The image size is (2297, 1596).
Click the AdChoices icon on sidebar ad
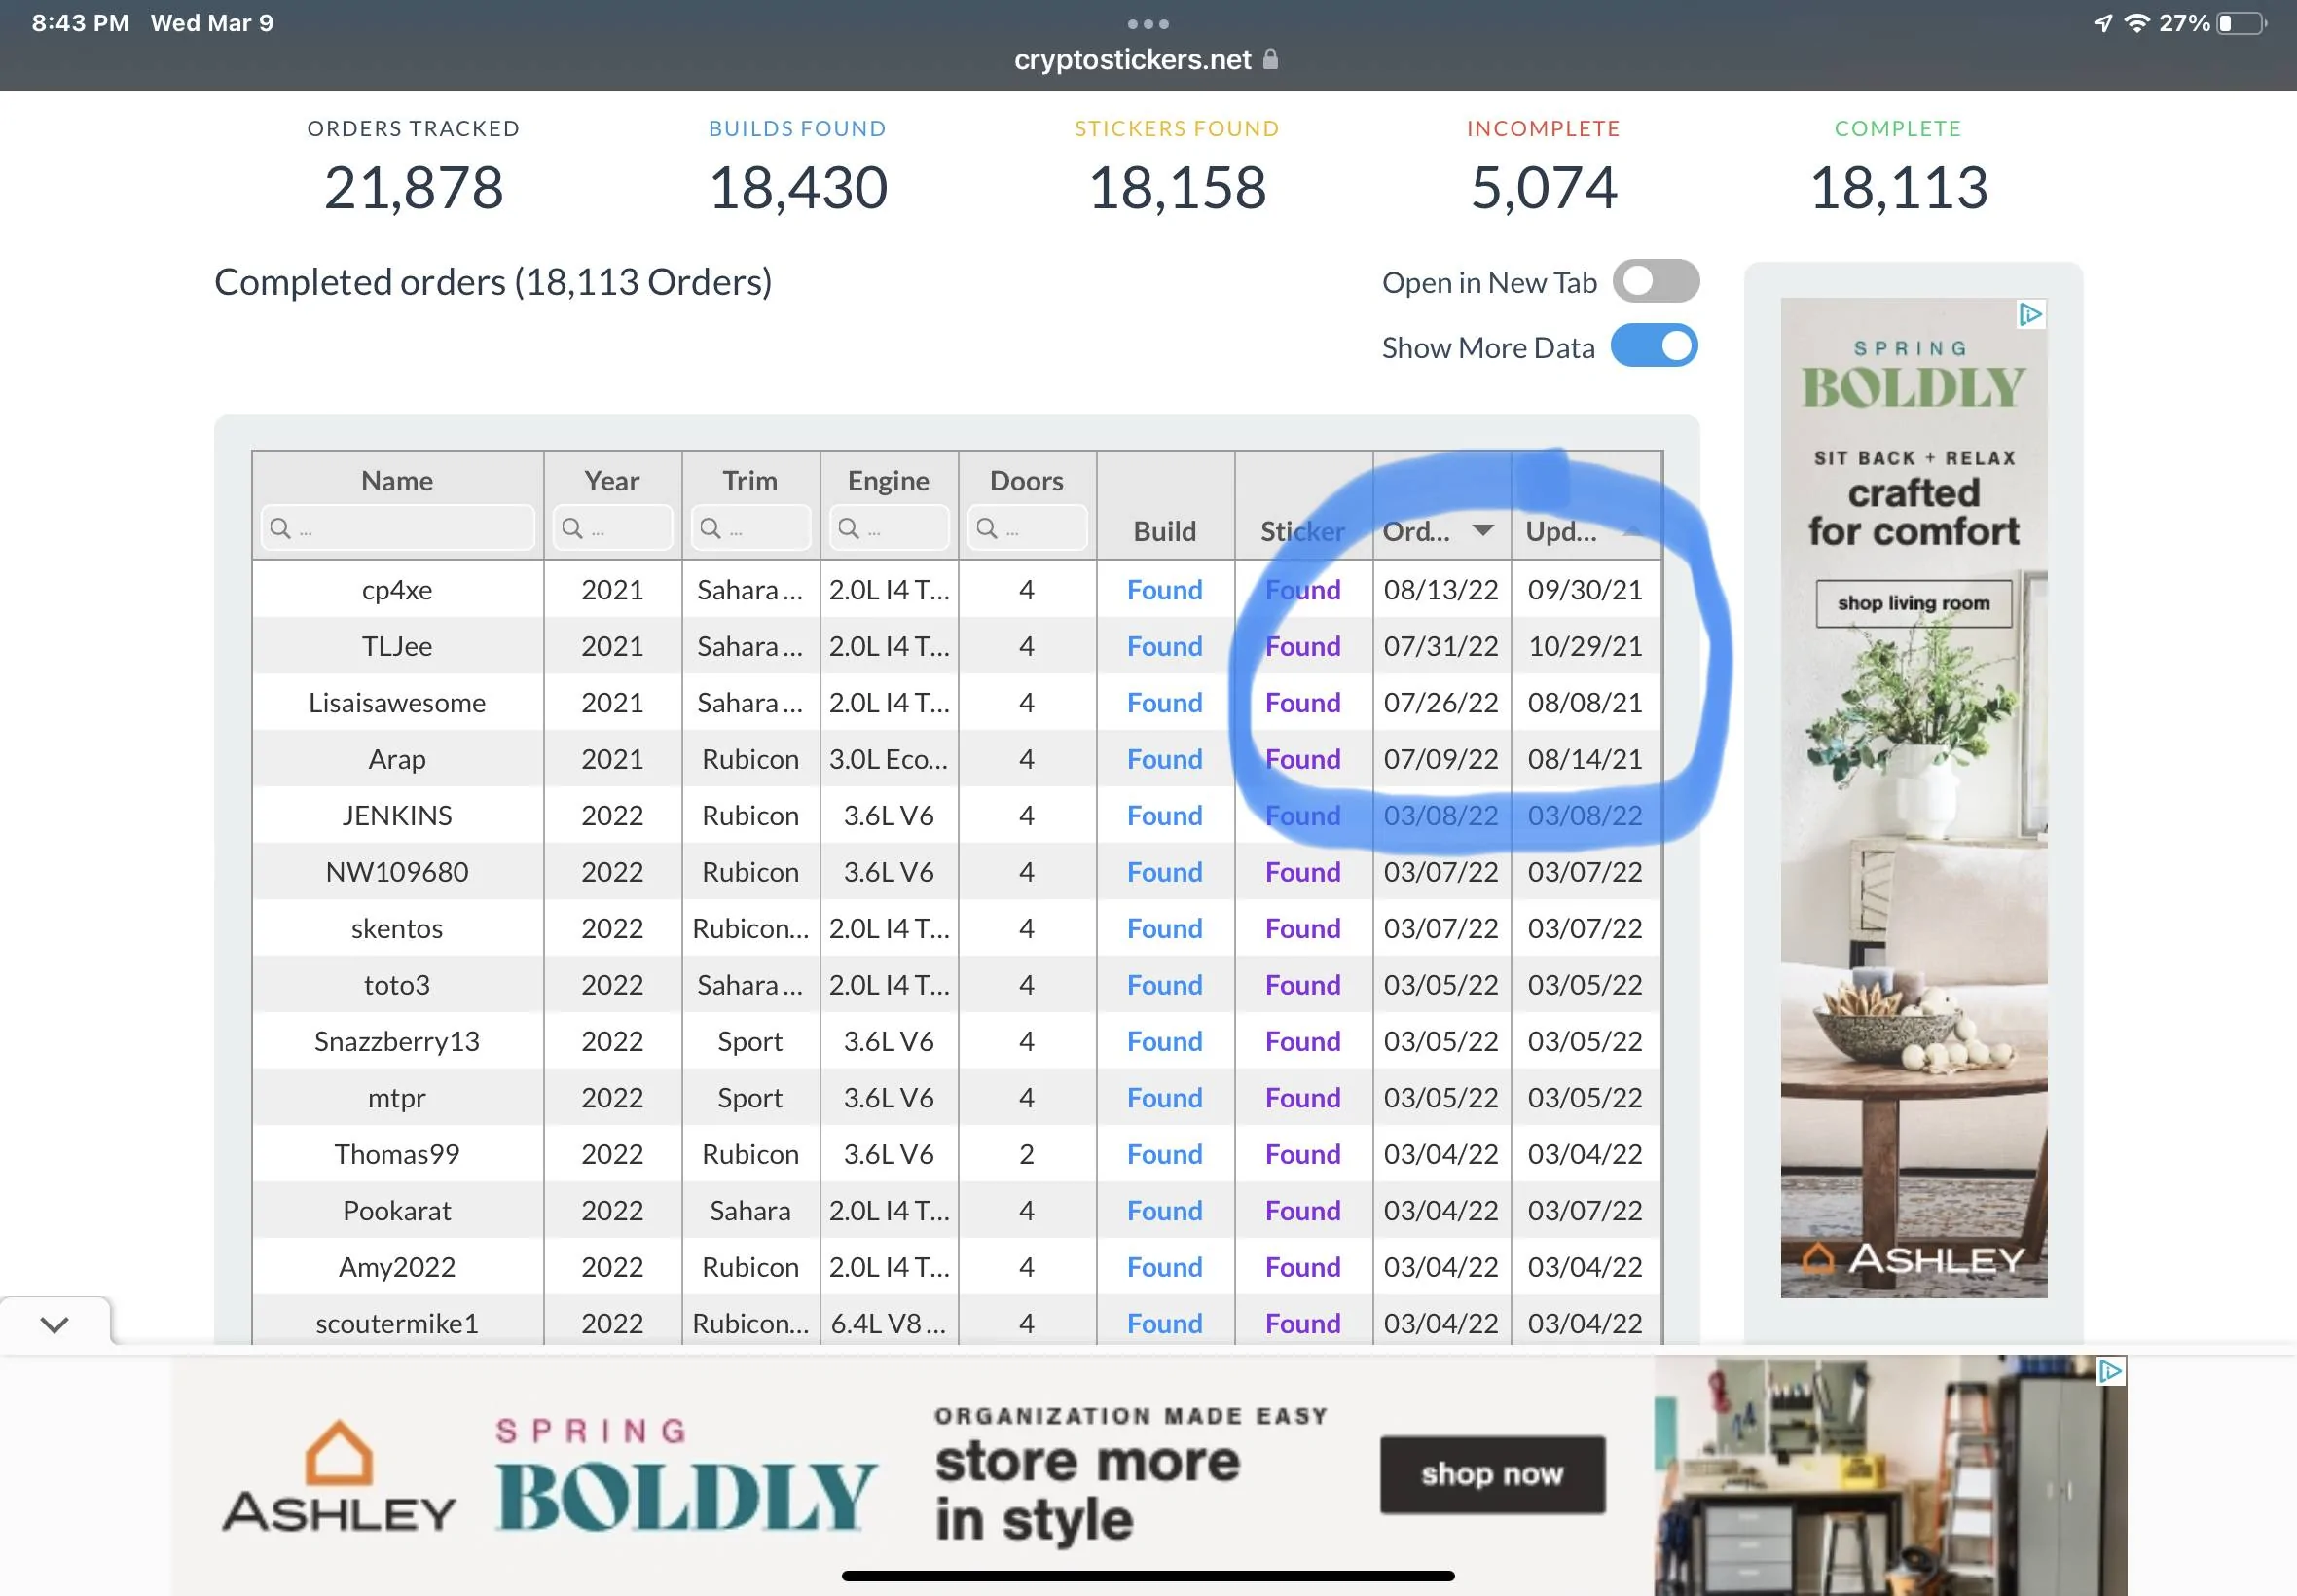pos(2031,315)
